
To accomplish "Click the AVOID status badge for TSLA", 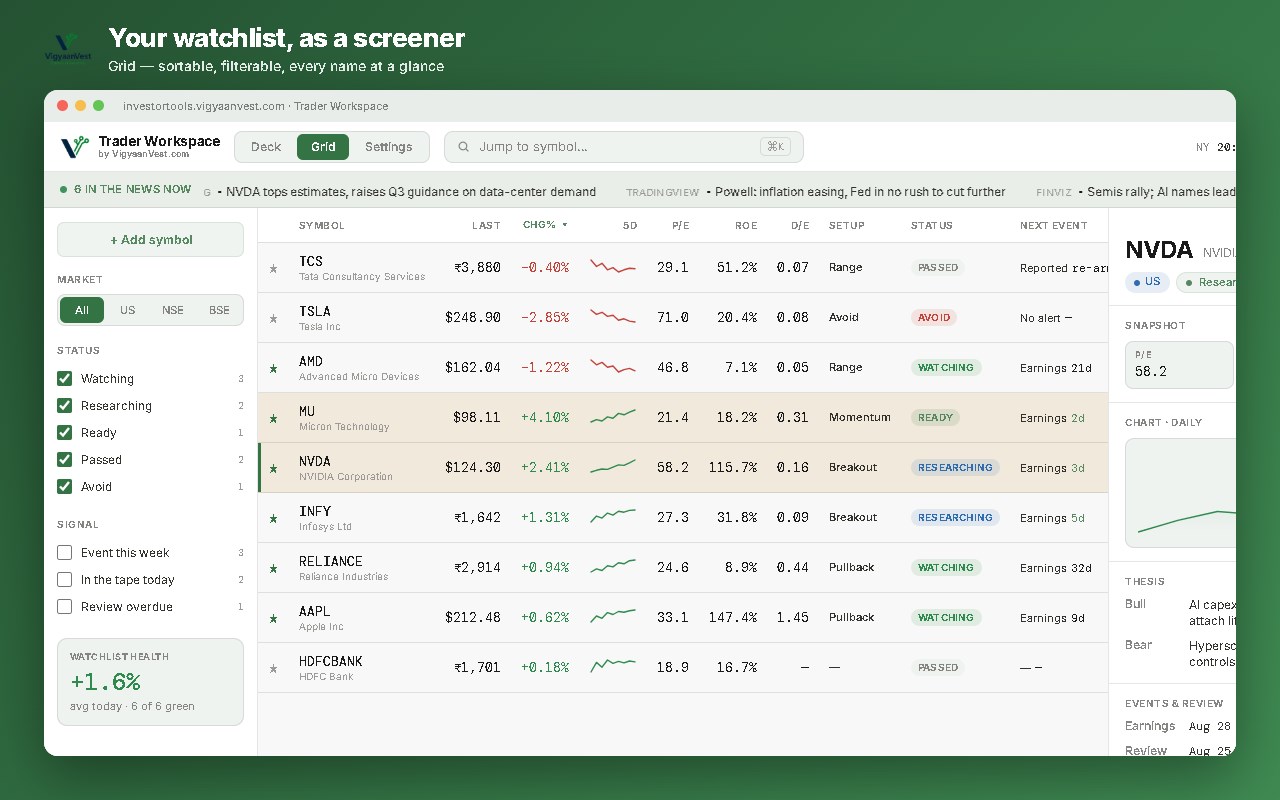I will [934, 318].
